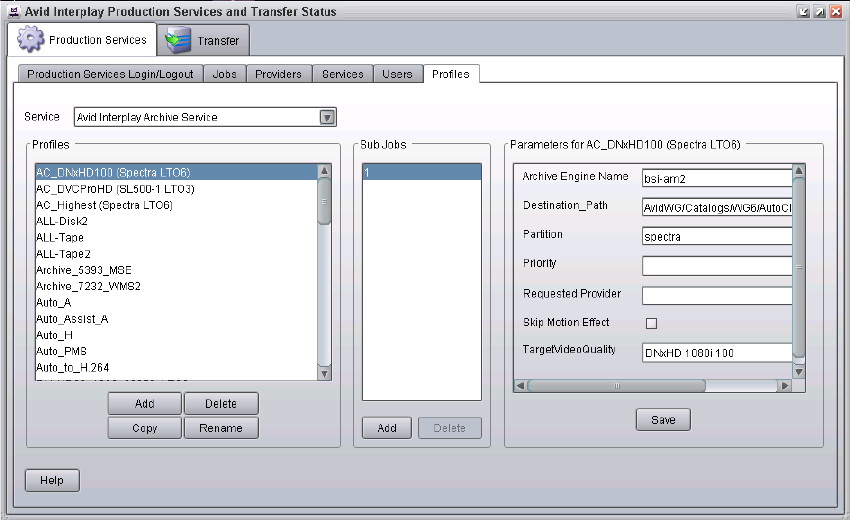
Task: Click the Rename profile button
Action: (221, 428)
